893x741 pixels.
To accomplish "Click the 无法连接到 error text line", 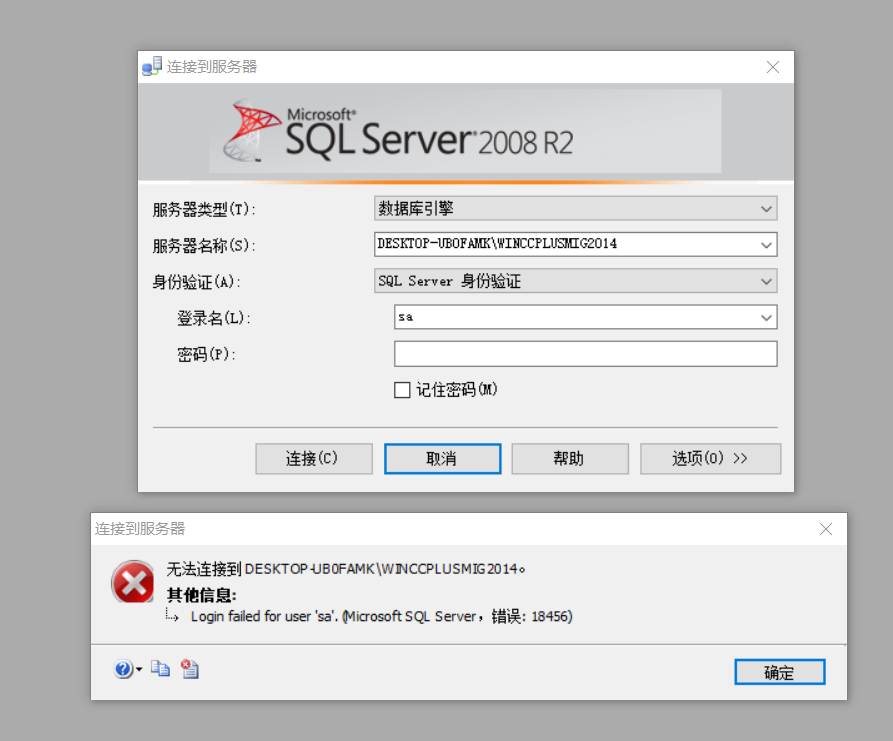I will (x=346, y=569).
